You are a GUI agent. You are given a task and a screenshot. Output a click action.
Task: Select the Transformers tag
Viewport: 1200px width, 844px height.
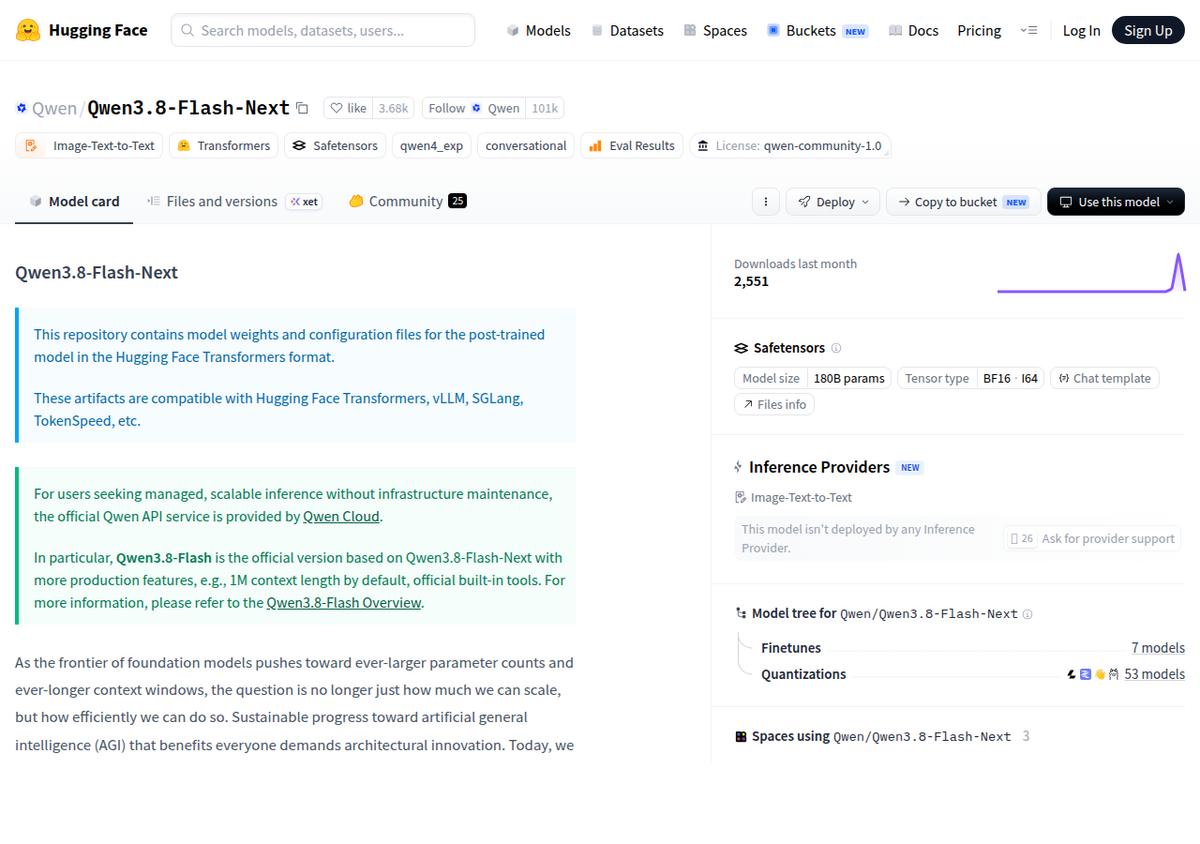pos(223,146)
